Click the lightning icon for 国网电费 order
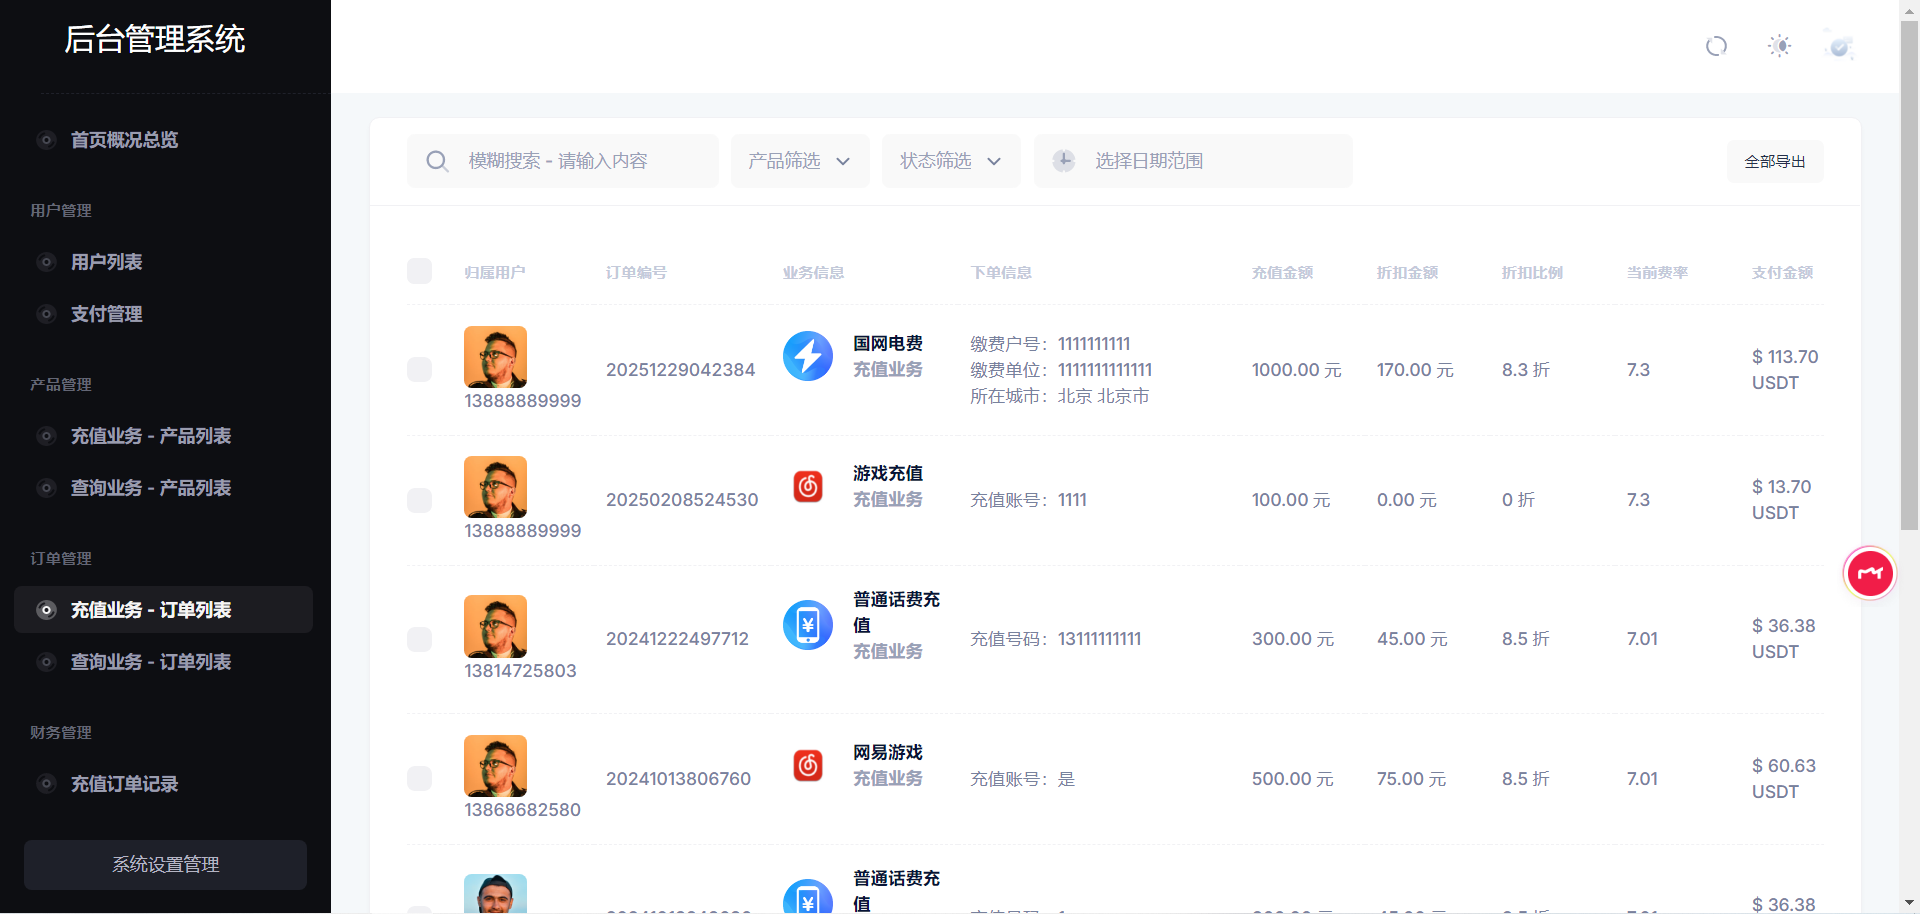Image resolution: width=1920 pixels, height=914 pixels. pyautogui.click(x=807, y=356)
